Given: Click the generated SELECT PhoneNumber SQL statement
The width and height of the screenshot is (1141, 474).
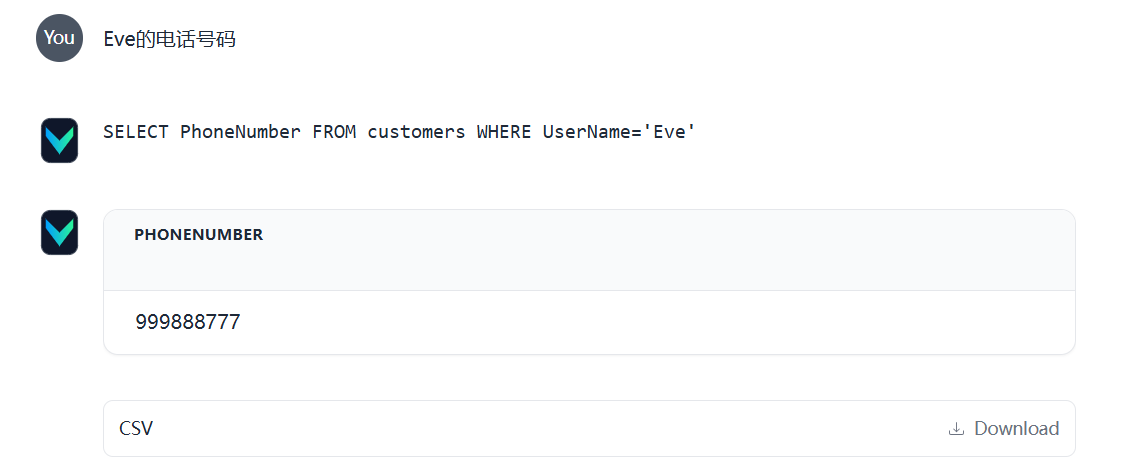Looking at the screenshot, I should pyautogui.click(x=399, y=132).
